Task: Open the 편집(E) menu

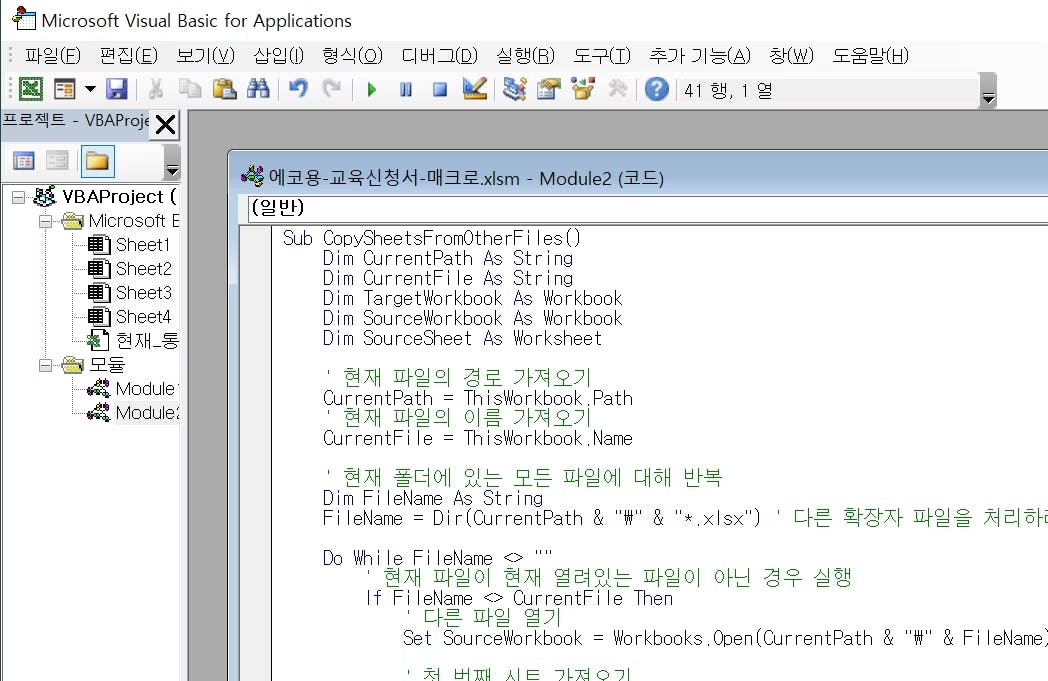Action: [x=128, y=55]
